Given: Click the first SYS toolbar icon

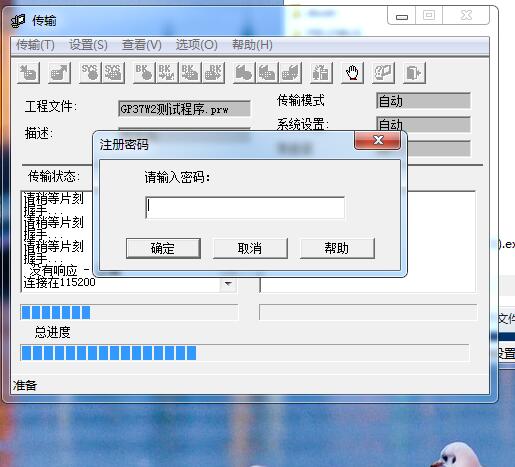Looking at the screenshot, I should pyautogui.click(x=90, y=73).
